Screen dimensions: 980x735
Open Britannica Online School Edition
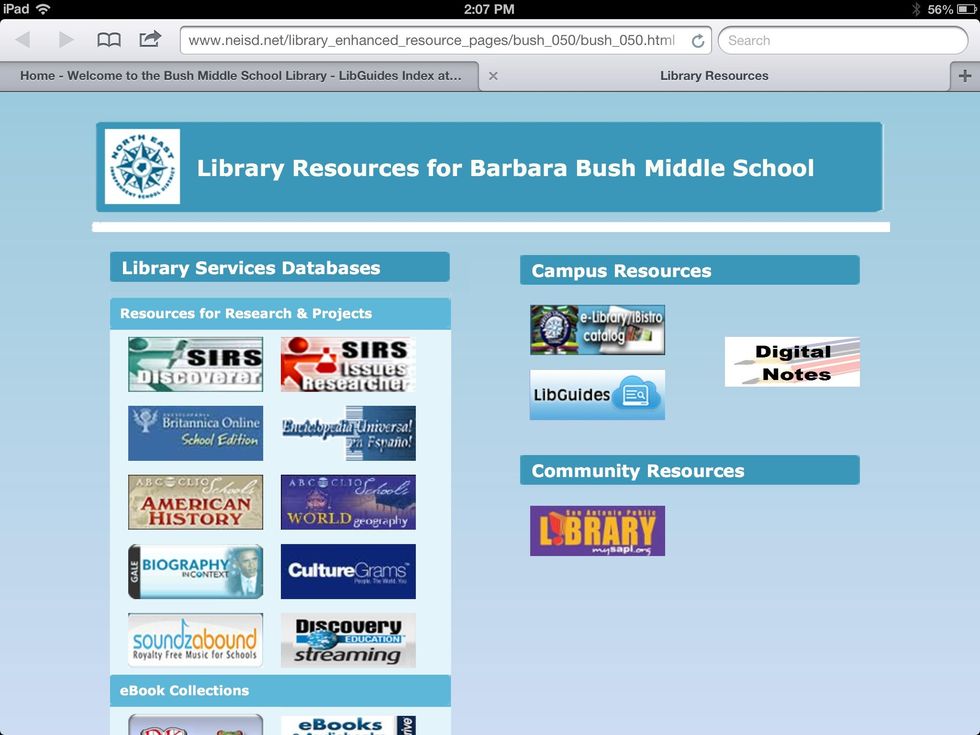pyautogui.click(x=195, y=433)
